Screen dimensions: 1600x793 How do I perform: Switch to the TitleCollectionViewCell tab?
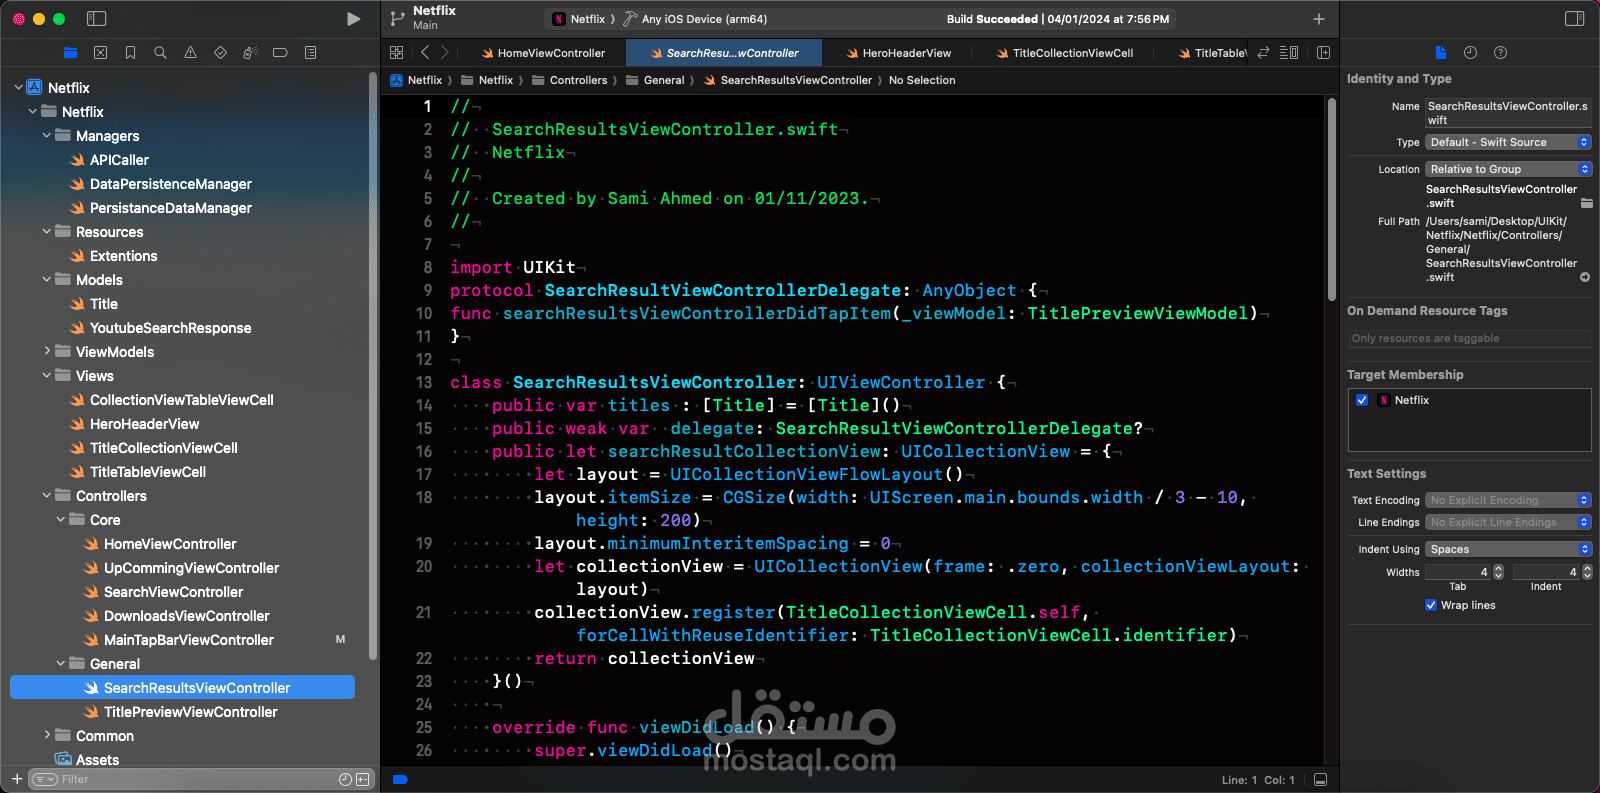(x=1064, y=53)
